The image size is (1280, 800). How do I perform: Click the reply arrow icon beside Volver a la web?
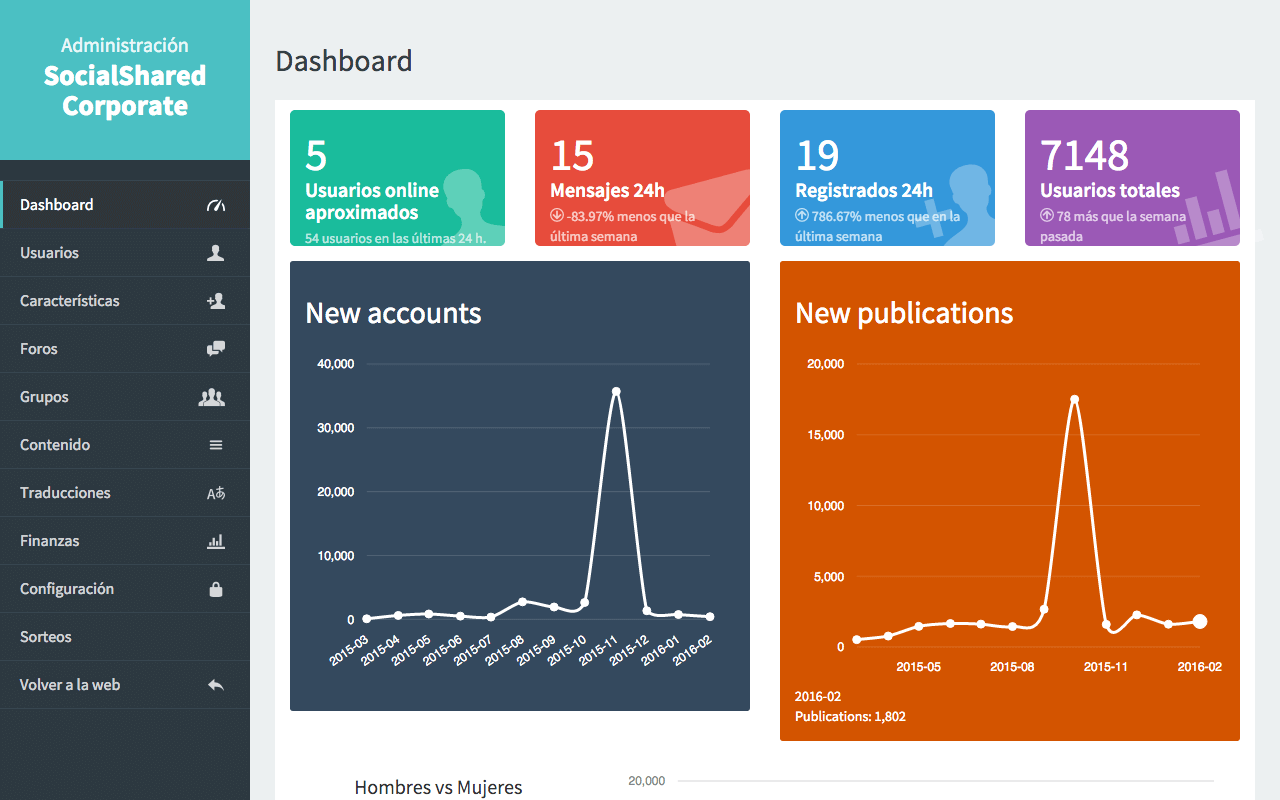click(215, 685)
